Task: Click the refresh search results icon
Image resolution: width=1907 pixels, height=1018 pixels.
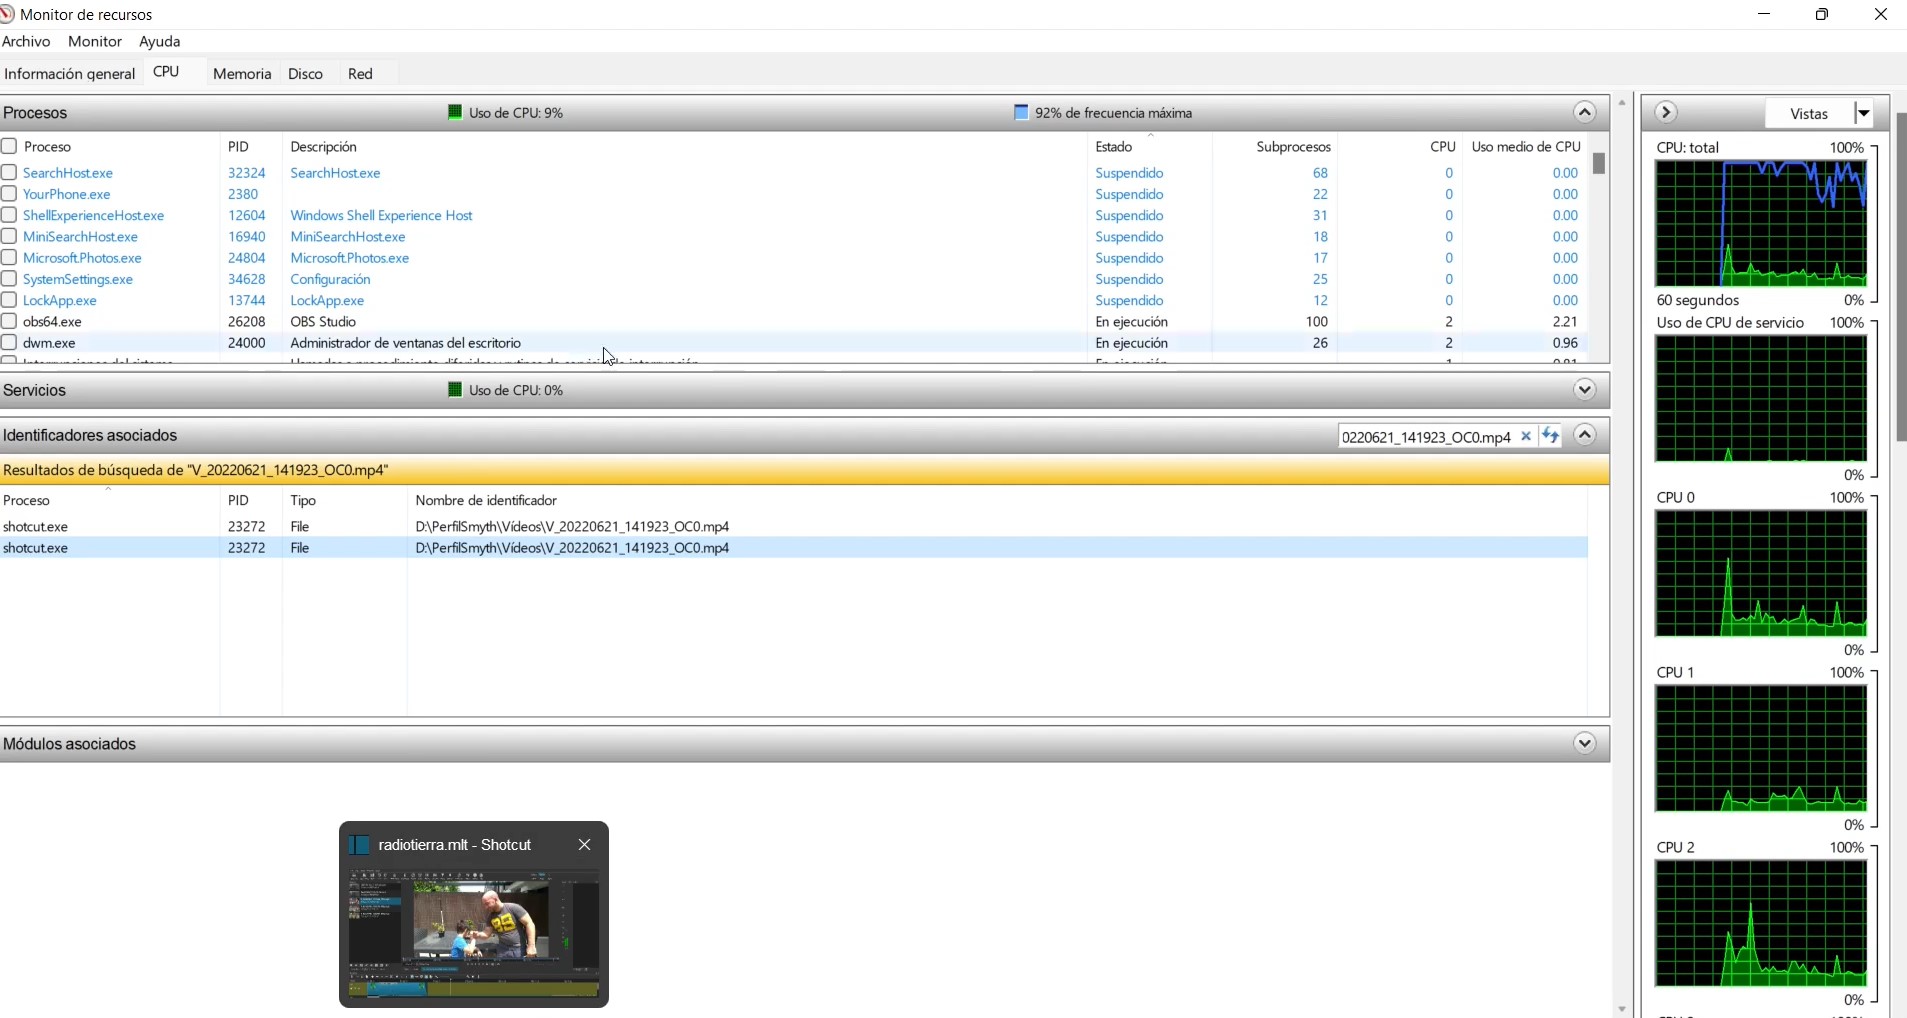Action: [x=1550, y=436]
